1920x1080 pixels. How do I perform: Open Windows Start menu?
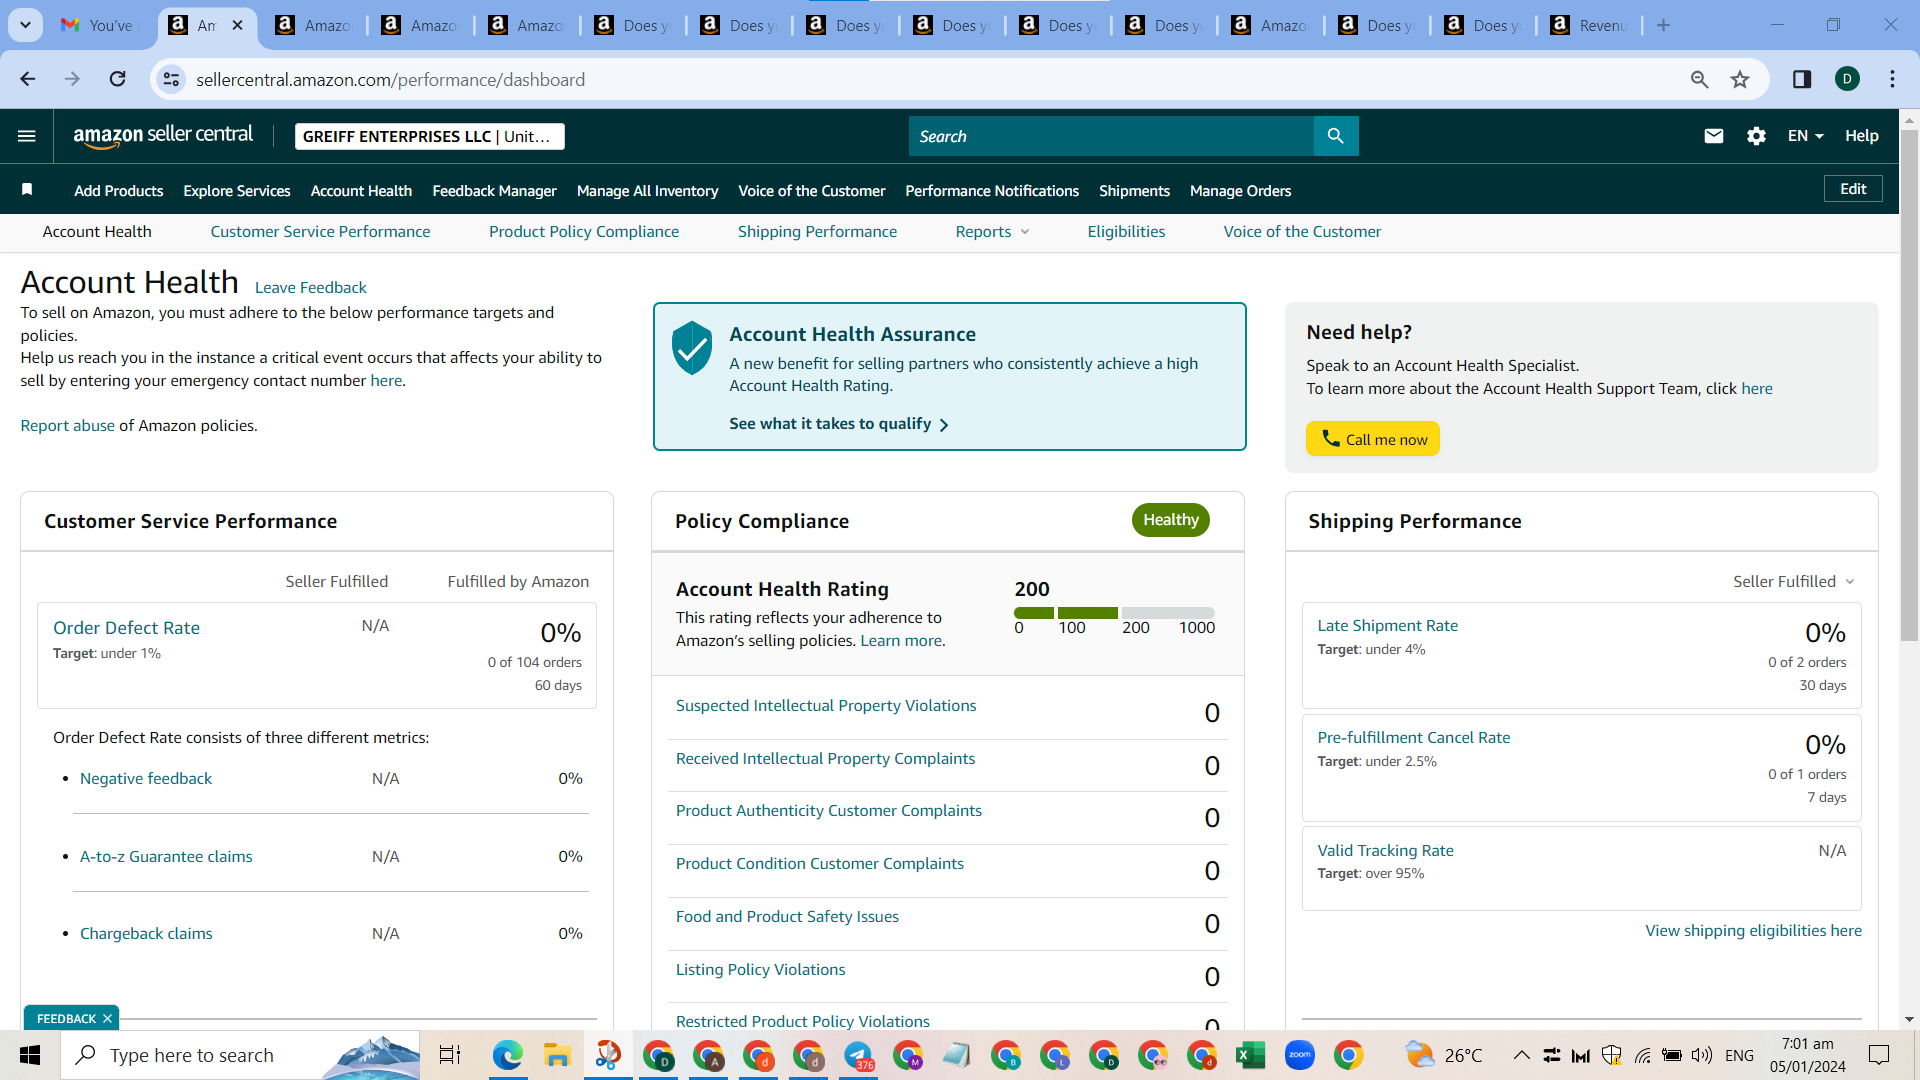(x=30, y=1055)
